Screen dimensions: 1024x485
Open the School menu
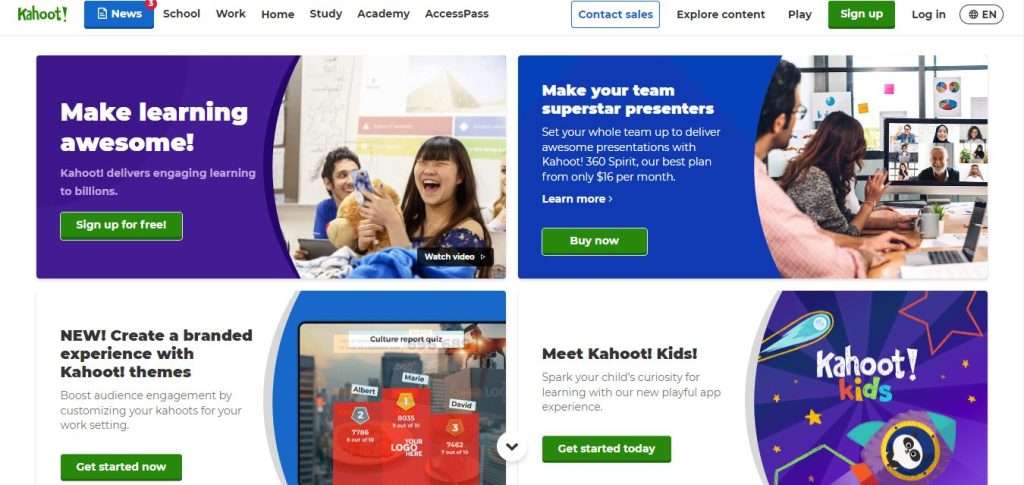tap(182, 14)
